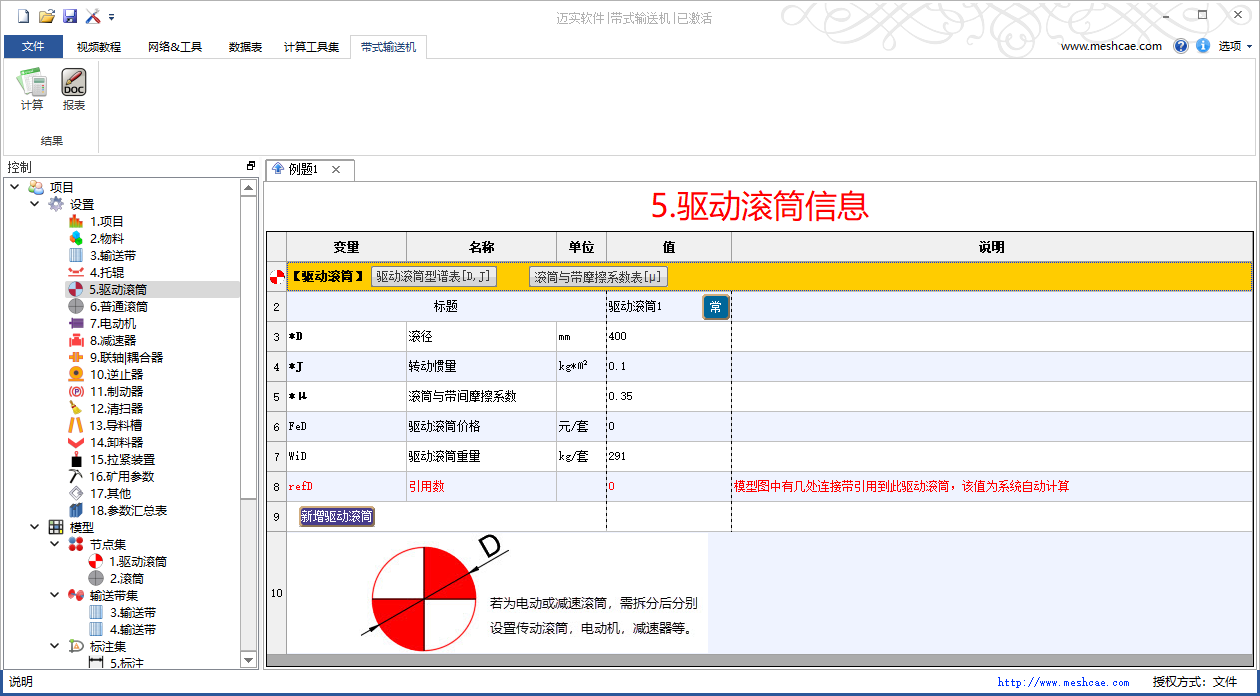Collapse the 设置 tree node
The width and height of the screenshot is (1260, 696).
pyautogui.click(x=35, y=204)
